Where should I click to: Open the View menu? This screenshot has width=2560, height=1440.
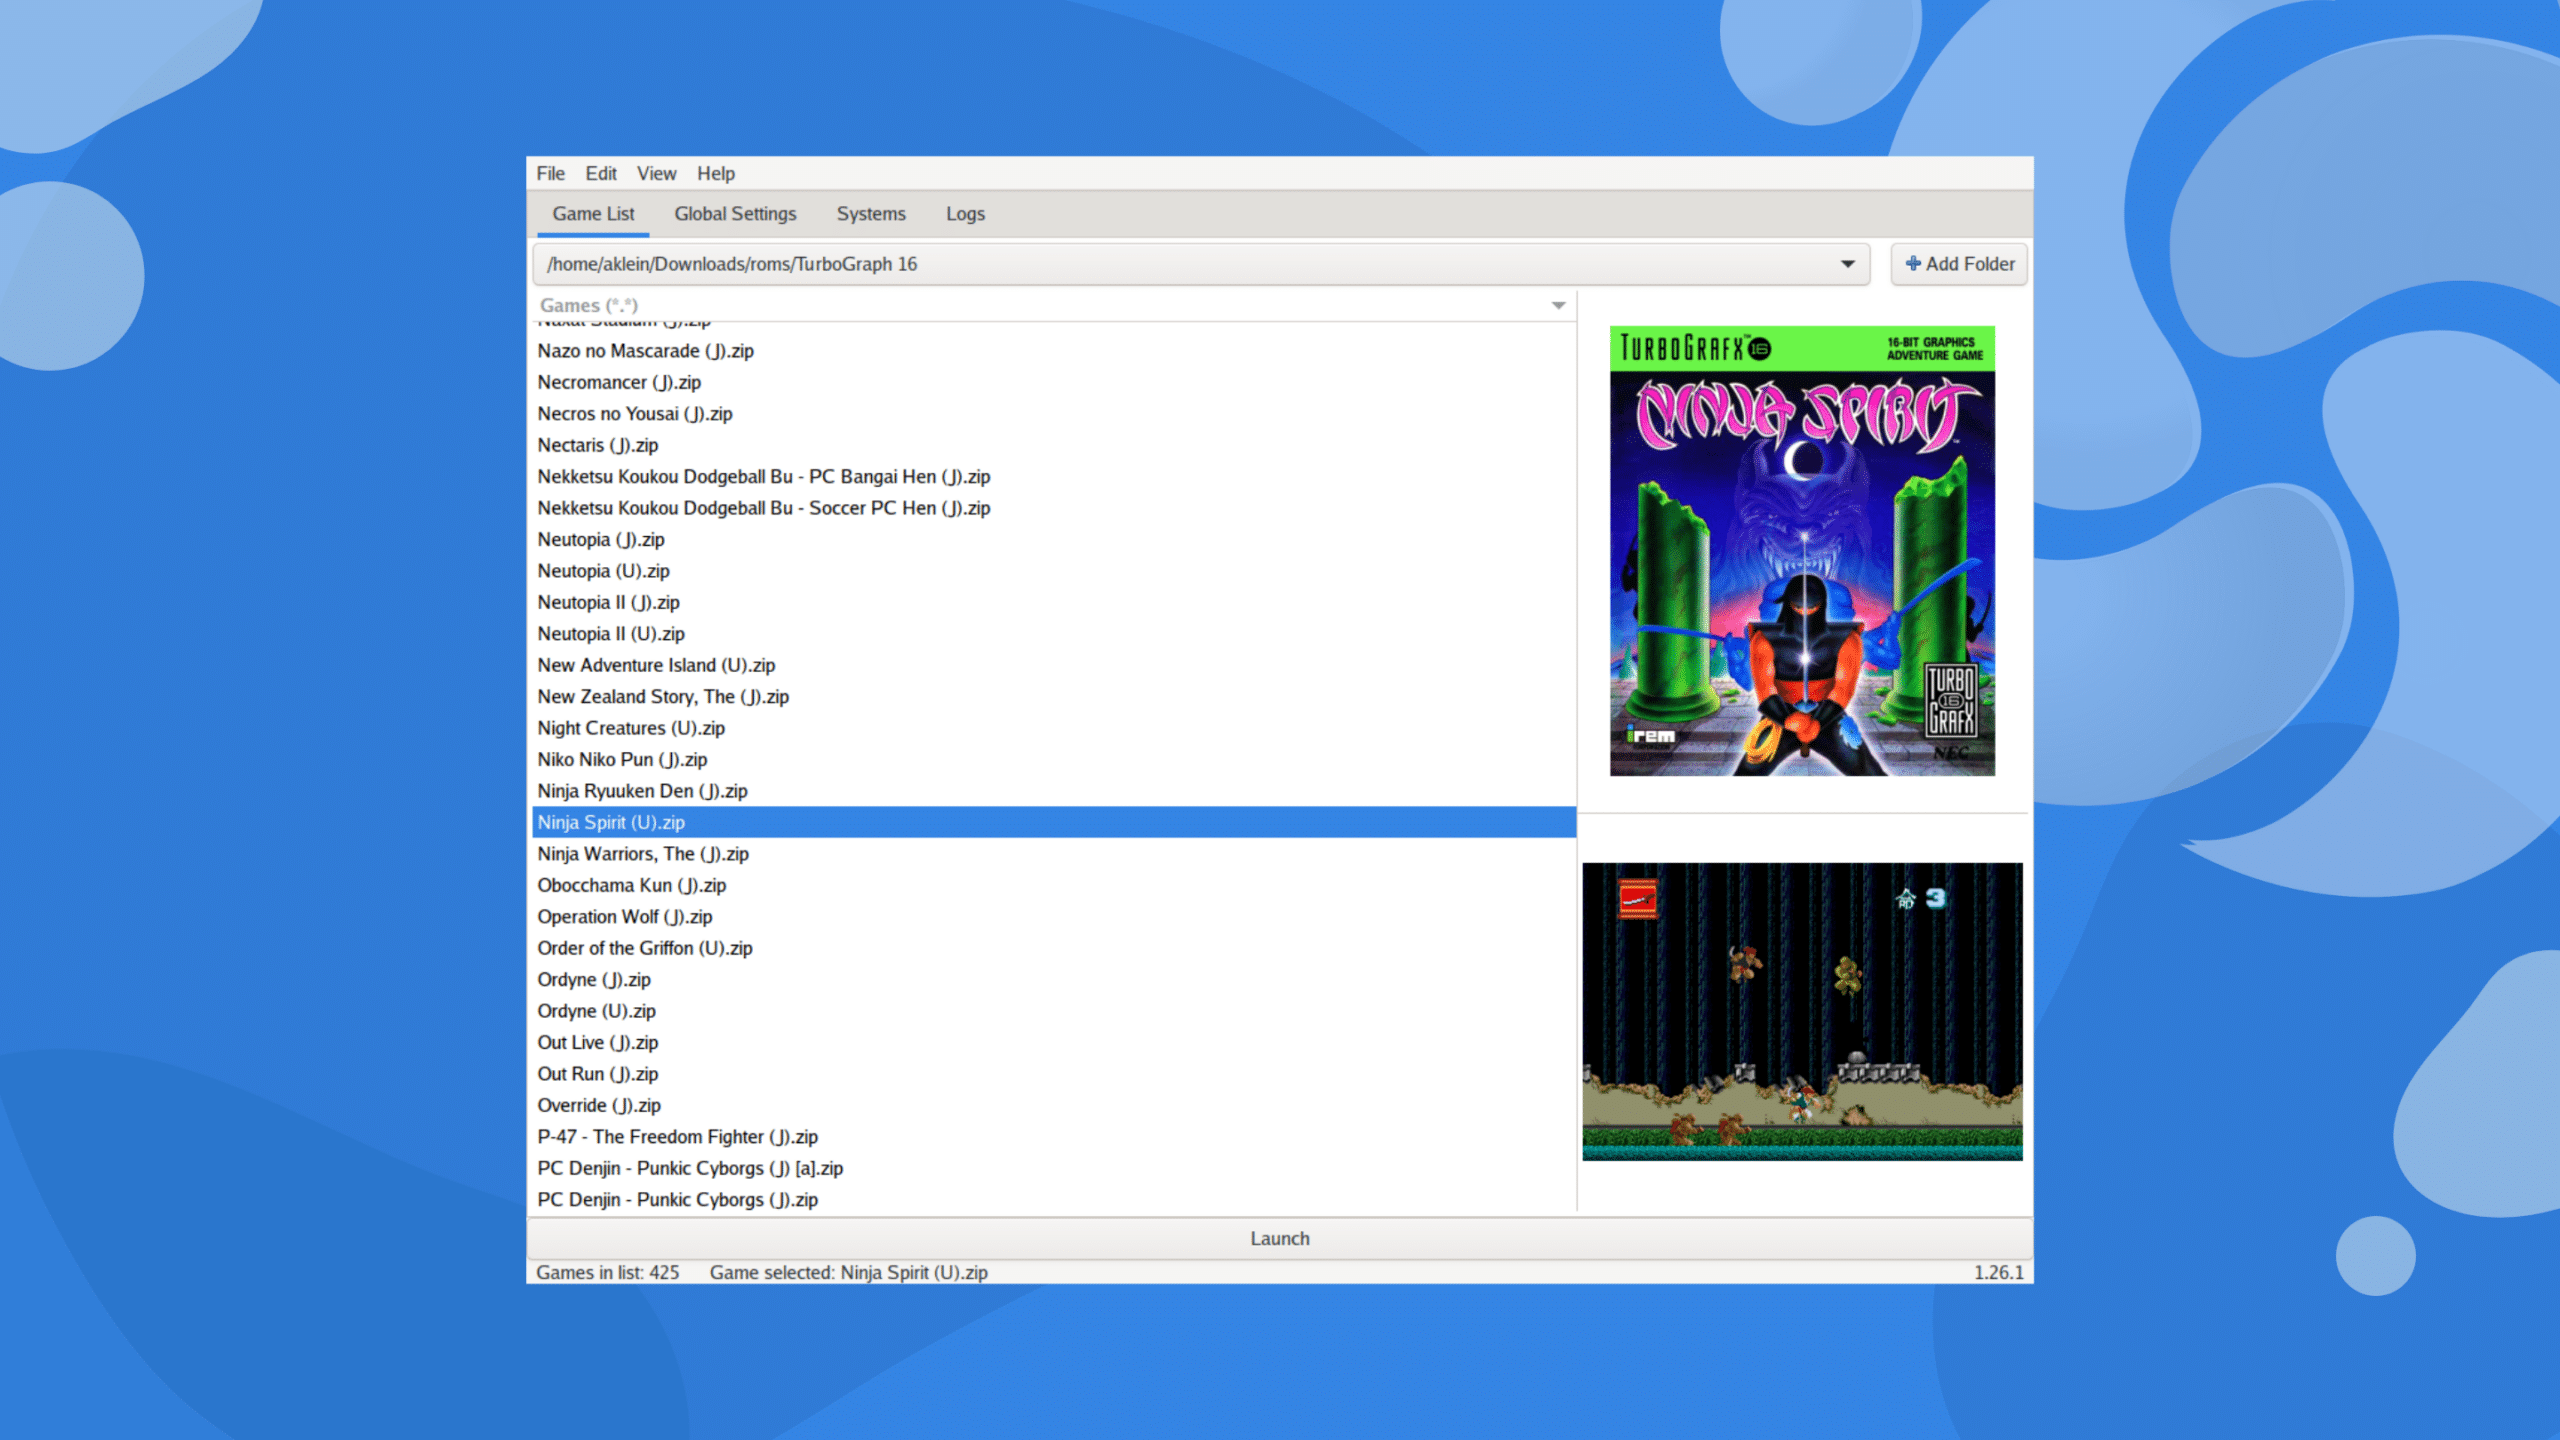click(x=656, y=173)
